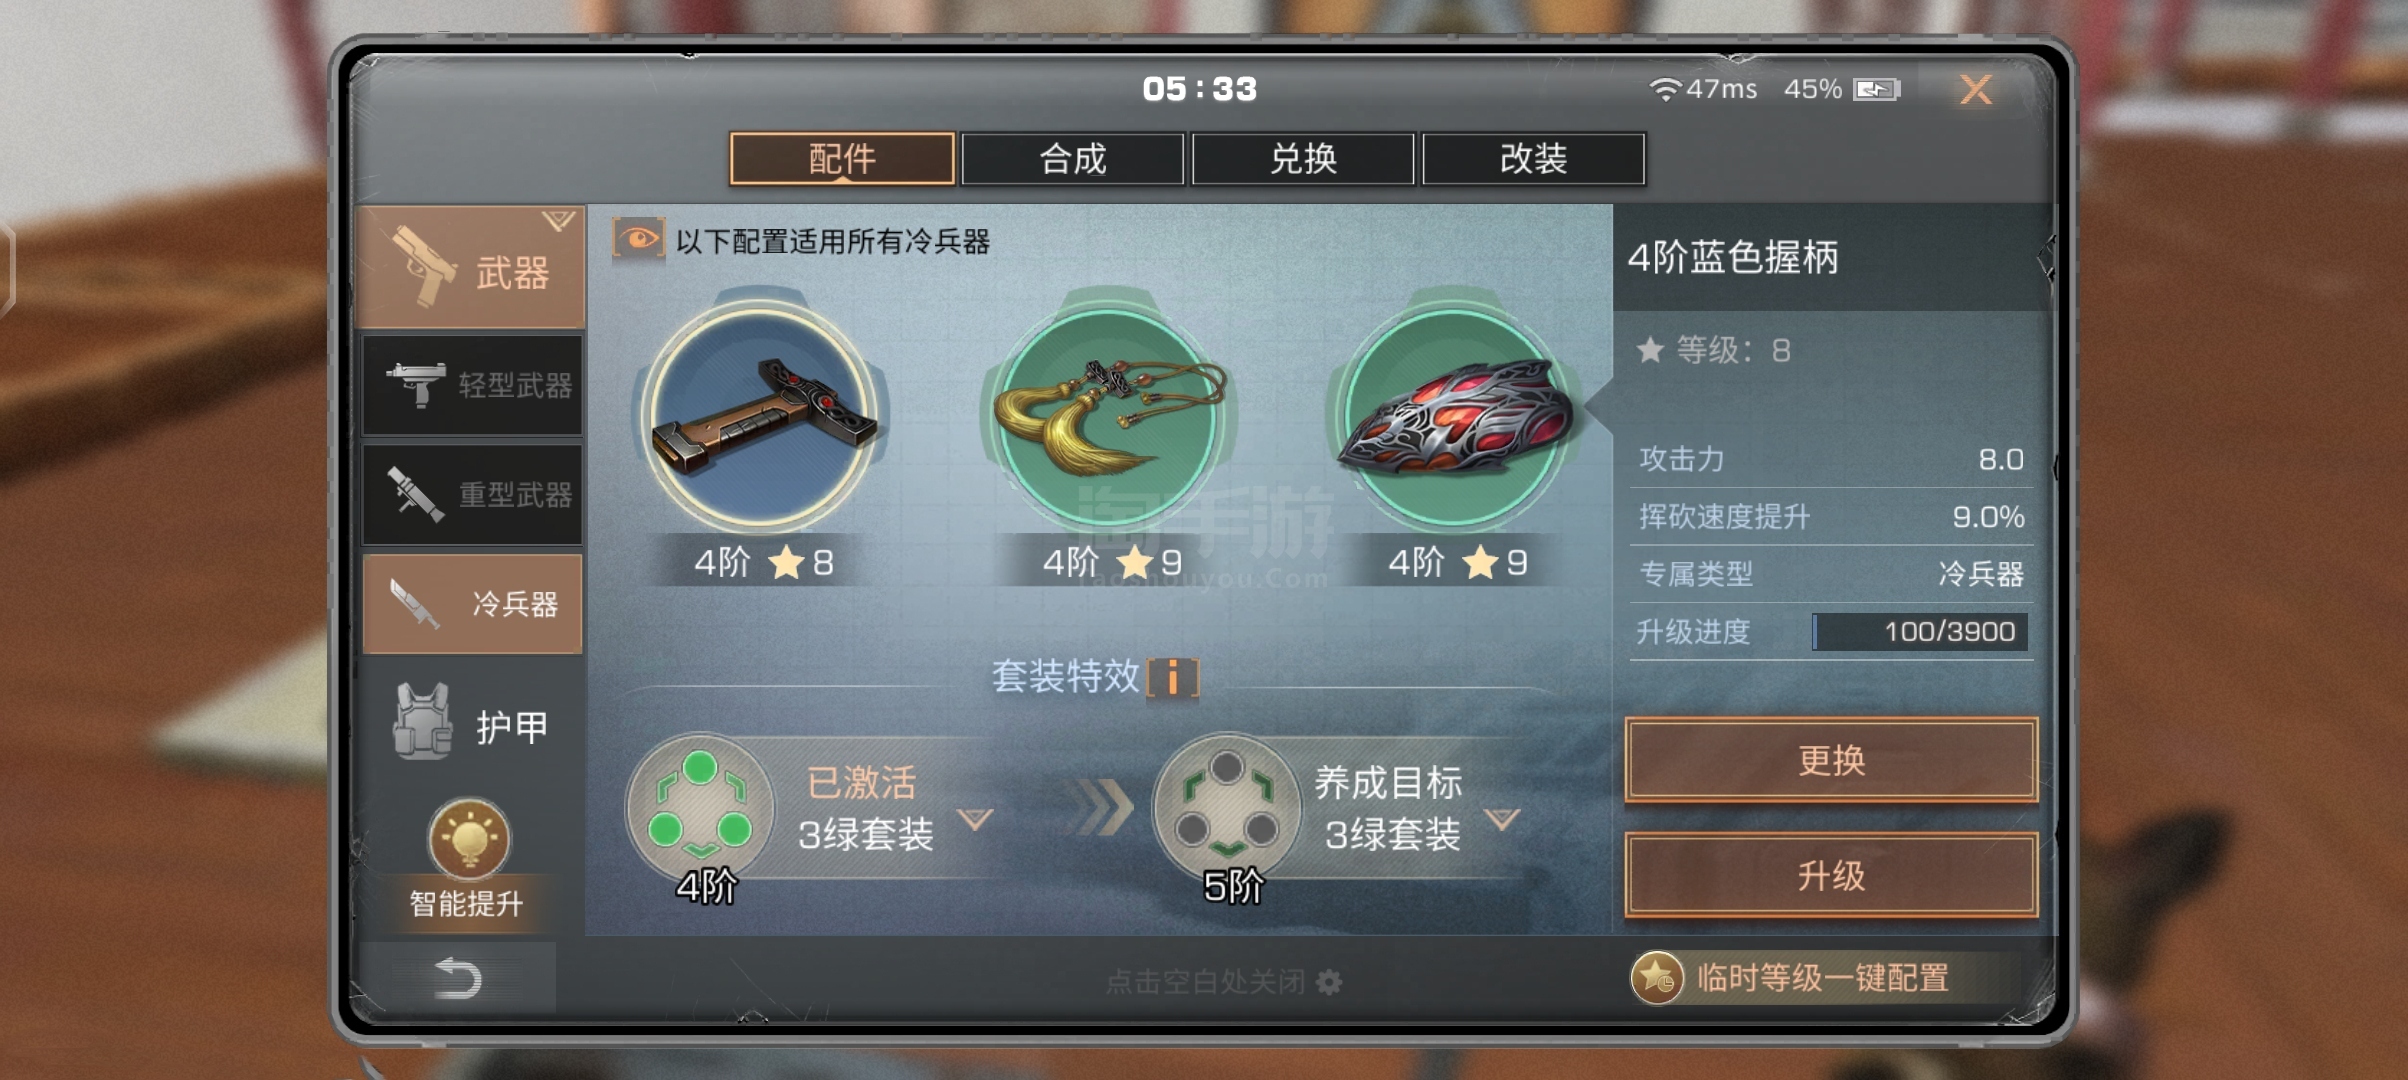Switch to the 改装 tab

click(x=1533, y=159)
